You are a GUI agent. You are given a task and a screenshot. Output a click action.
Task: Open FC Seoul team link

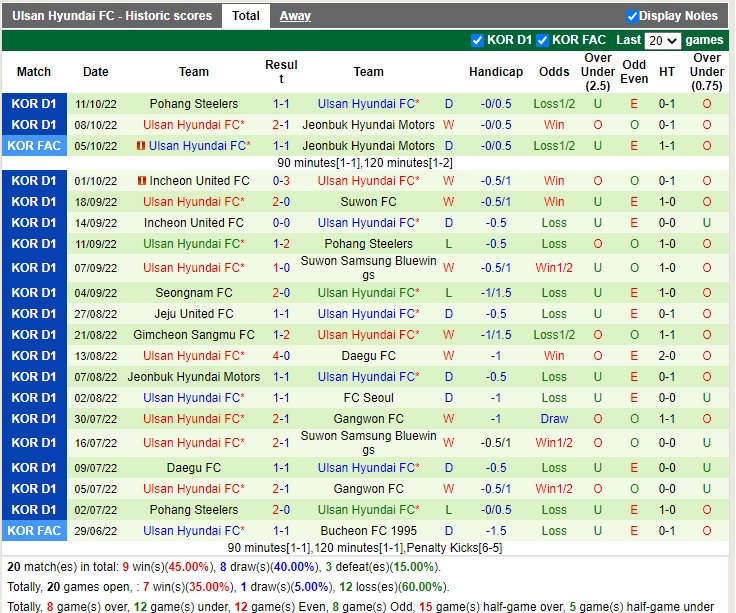(x=368, y=398)
